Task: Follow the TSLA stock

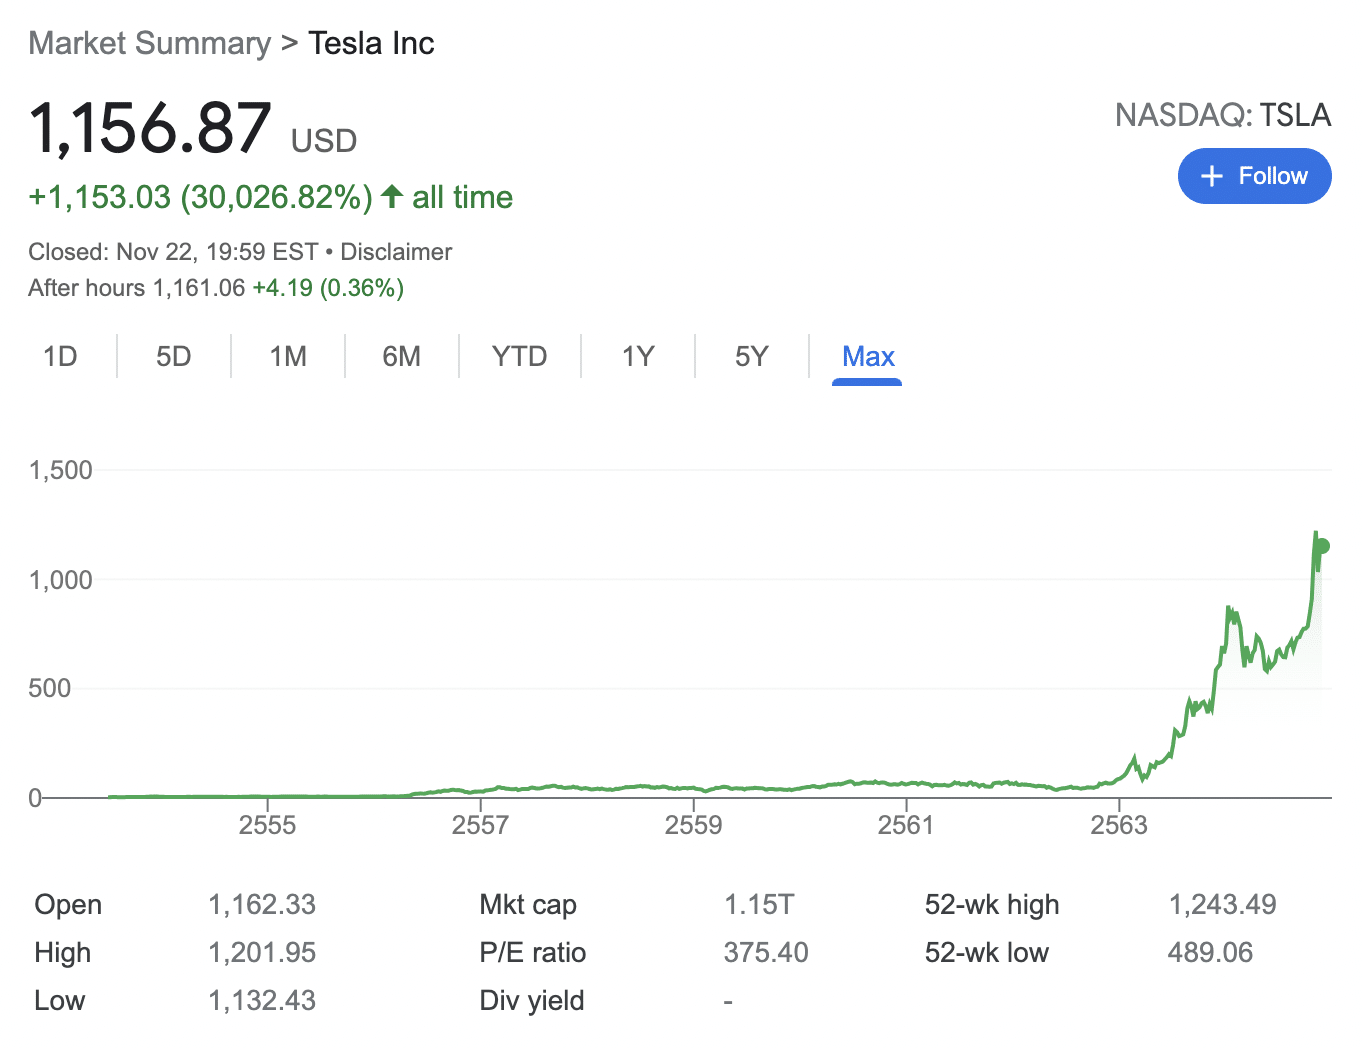Action: 1255,176
